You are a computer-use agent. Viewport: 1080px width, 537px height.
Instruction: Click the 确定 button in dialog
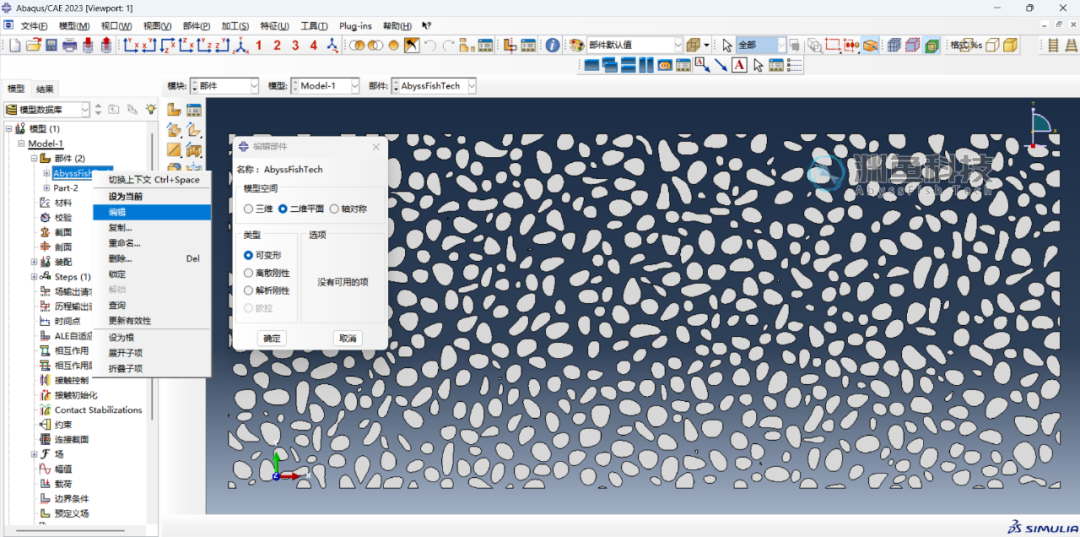(271, 338)
